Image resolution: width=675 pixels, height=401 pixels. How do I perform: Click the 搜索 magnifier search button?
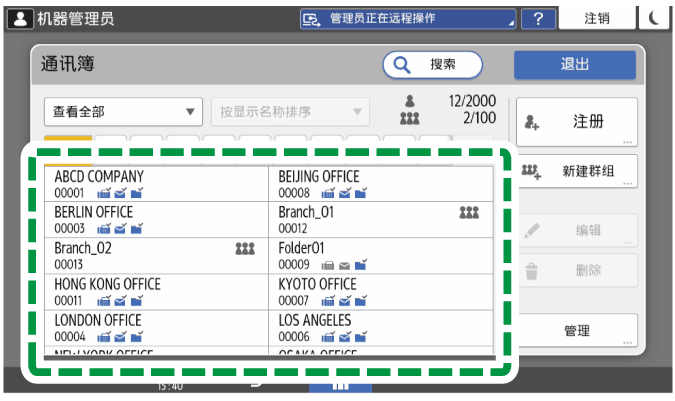[432, 64]
